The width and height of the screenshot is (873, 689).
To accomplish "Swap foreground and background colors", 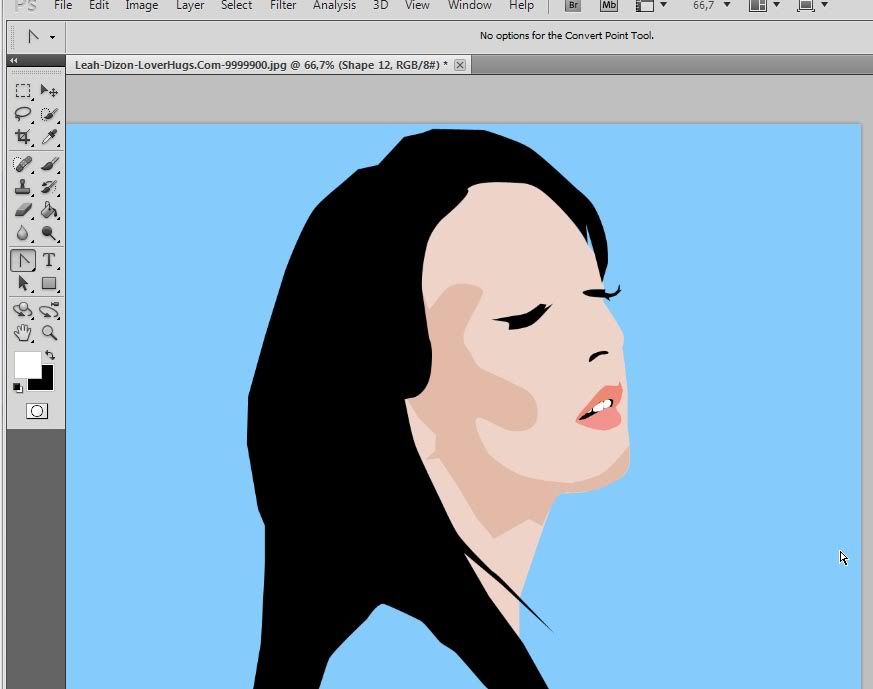I will [50, 355].
